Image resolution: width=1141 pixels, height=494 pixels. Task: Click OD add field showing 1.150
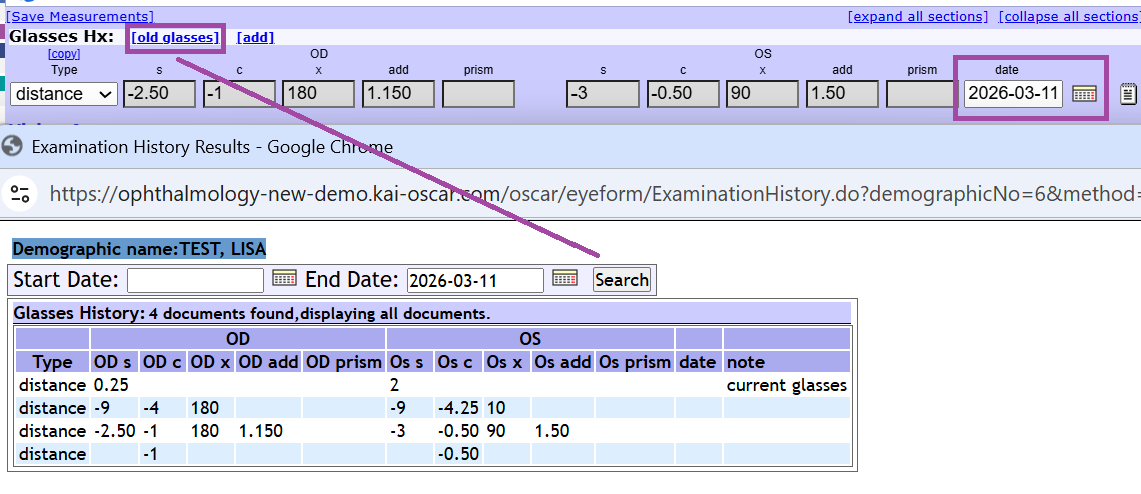[399, 94]
